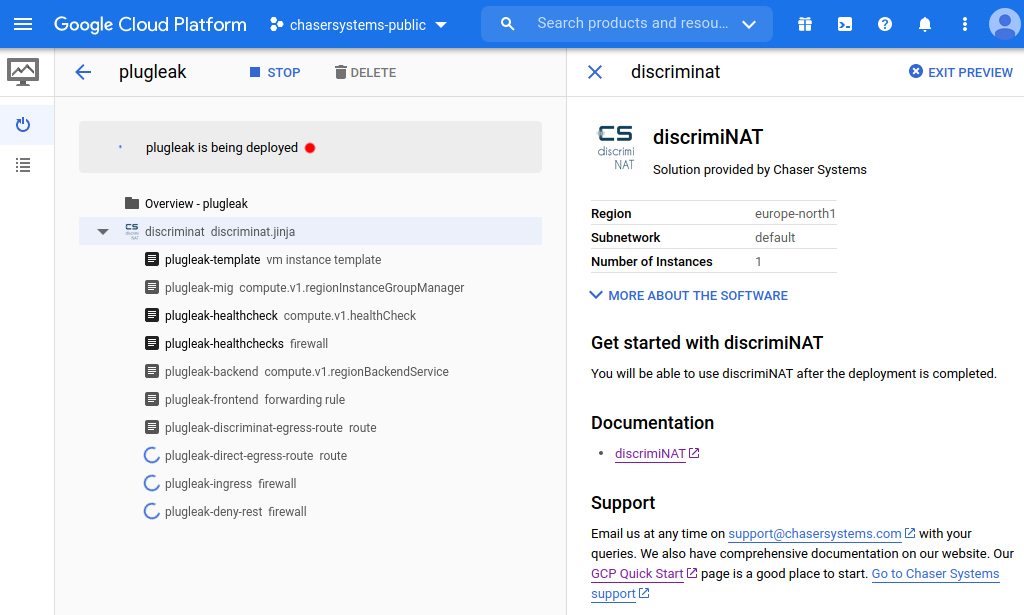Click the search products and resources field
This screenshot has width=1024, height=615.
pyautogui.click(x=630, y=23)
